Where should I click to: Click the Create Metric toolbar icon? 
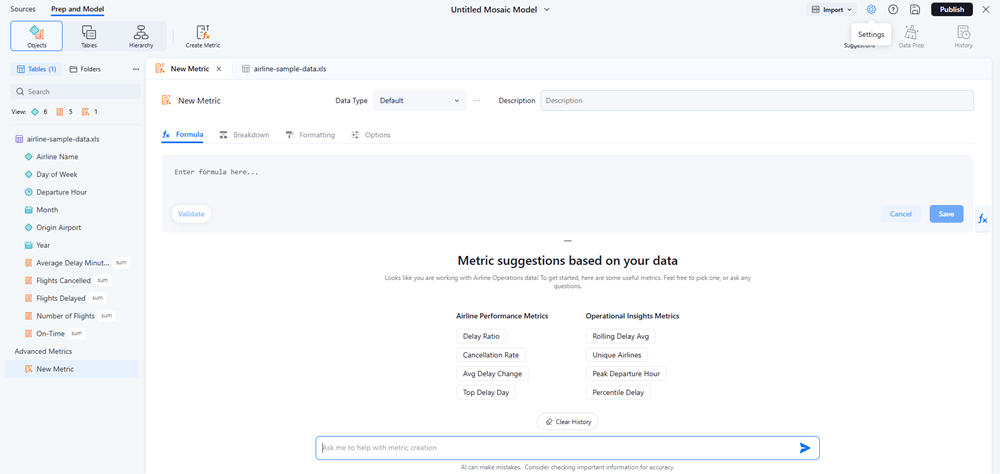[203, 37]
